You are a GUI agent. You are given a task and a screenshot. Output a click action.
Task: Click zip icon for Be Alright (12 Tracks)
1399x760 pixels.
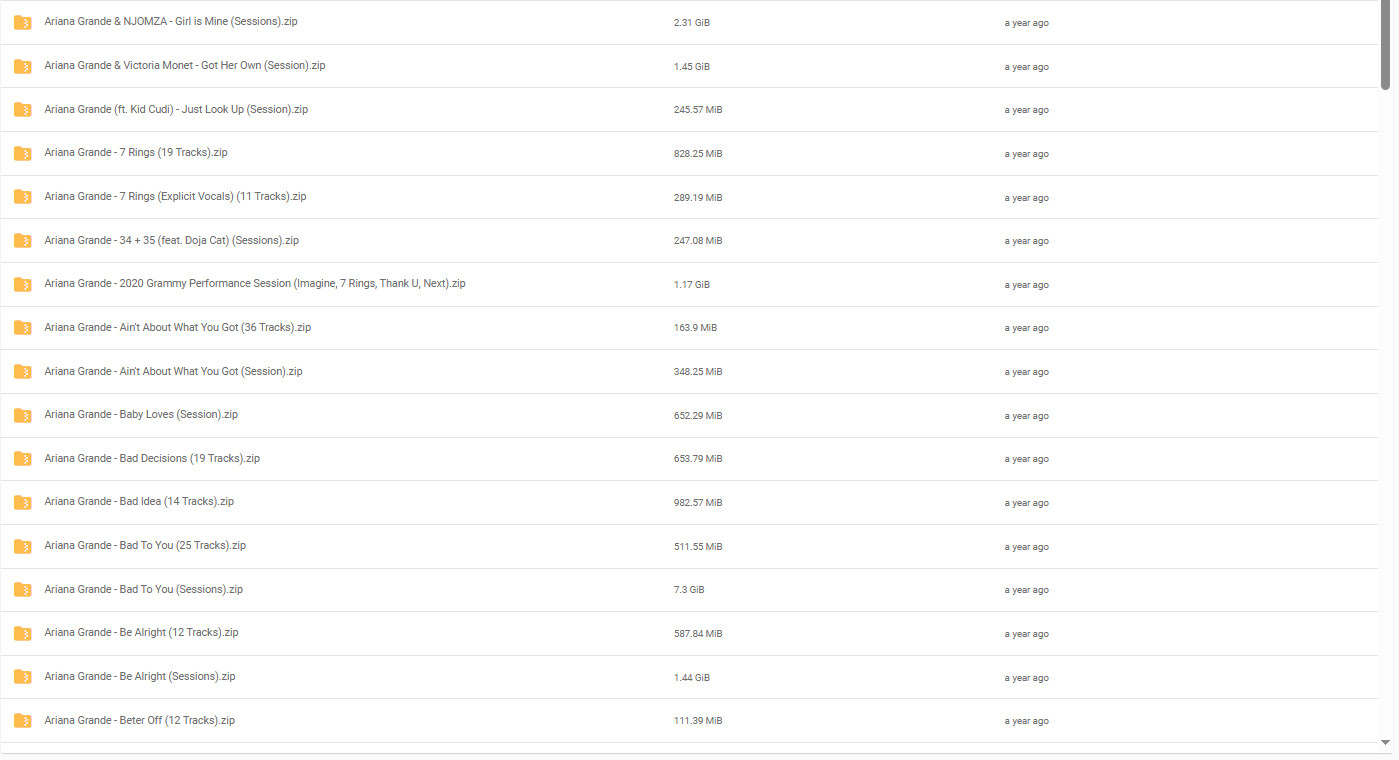click(22, 633)
